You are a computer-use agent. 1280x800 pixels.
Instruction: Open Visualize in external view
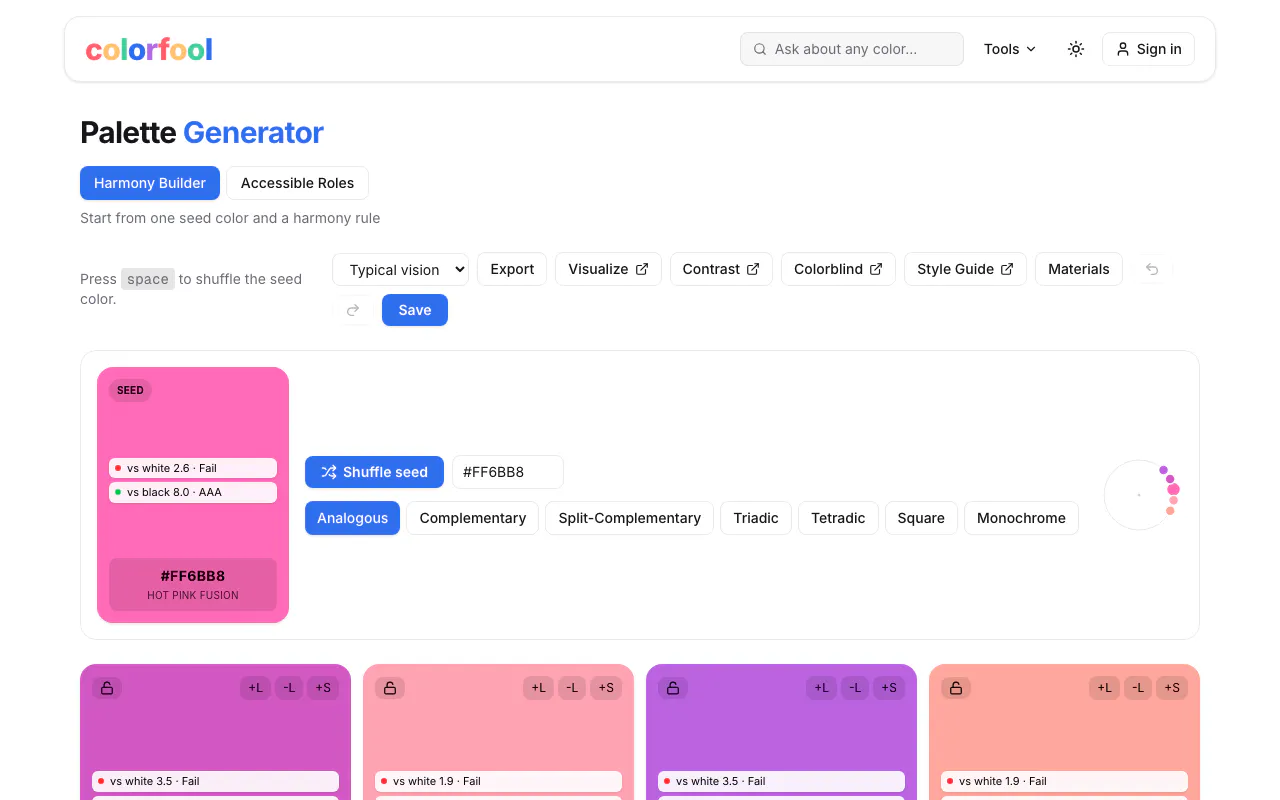pyautogui.click(x=608, y=269)
